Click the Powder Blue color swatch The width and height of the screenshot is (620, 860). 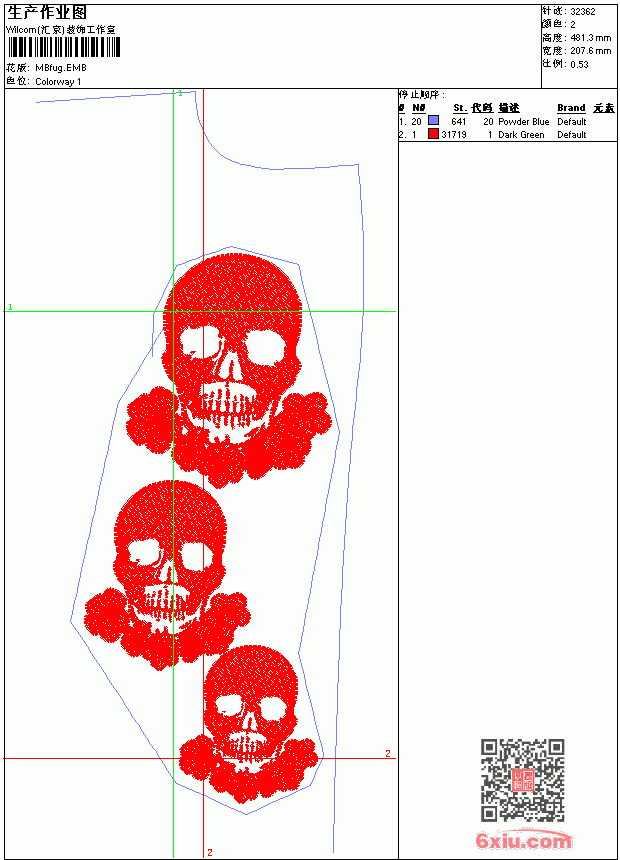click(x=433, y=121)
